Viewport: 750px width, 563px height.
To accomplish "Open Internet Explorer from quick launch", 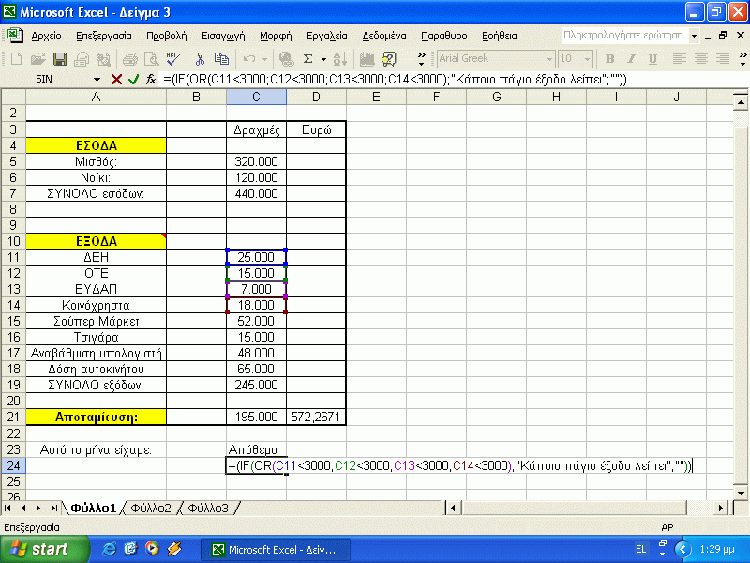I will click(x=109, y=549).
